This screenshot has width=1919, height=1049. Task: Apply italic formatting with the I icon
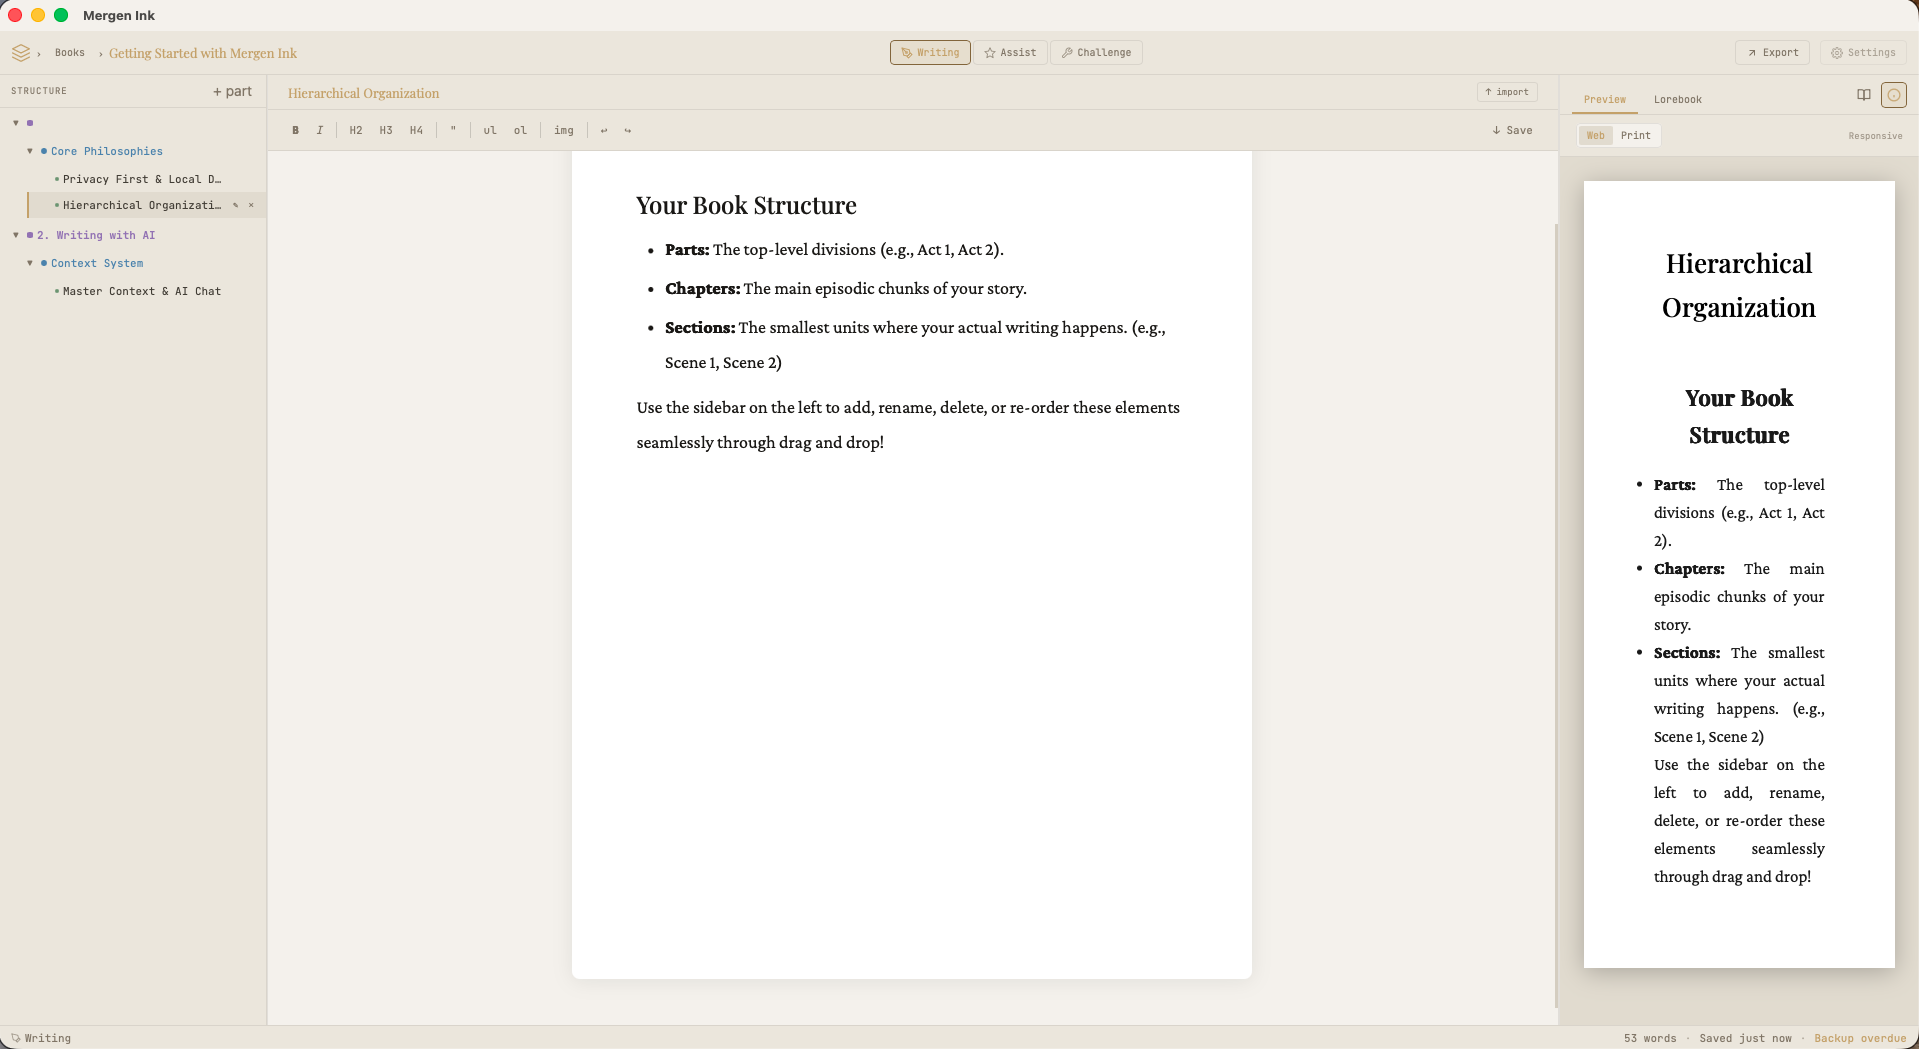pyautogui.click(x=320, y=130)
